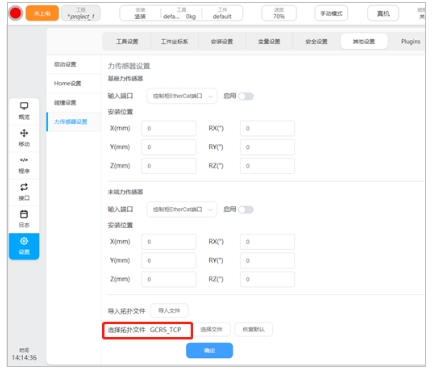Switch to the 工具设置 tab
The width and height of the screenshot is (441, 373).
tap(127, 42)
